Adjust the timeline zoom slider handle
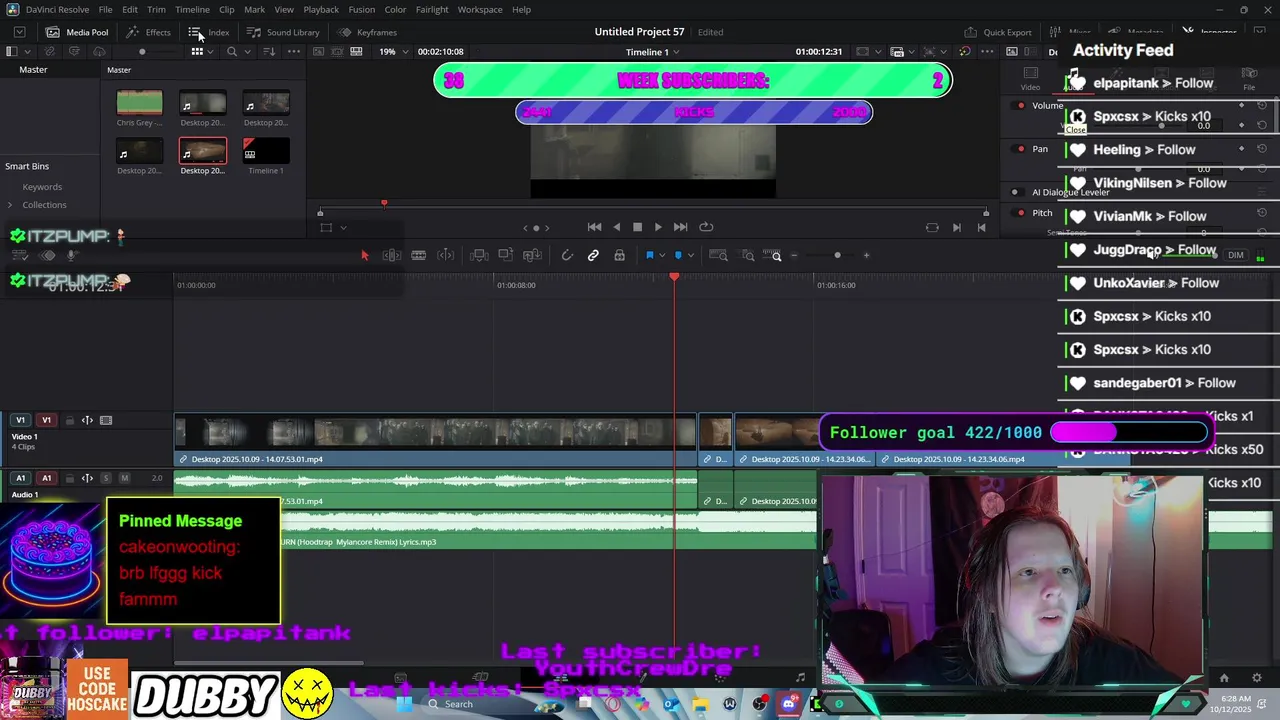Viewport: 1280px width, 720px height. tap(837, 256)
